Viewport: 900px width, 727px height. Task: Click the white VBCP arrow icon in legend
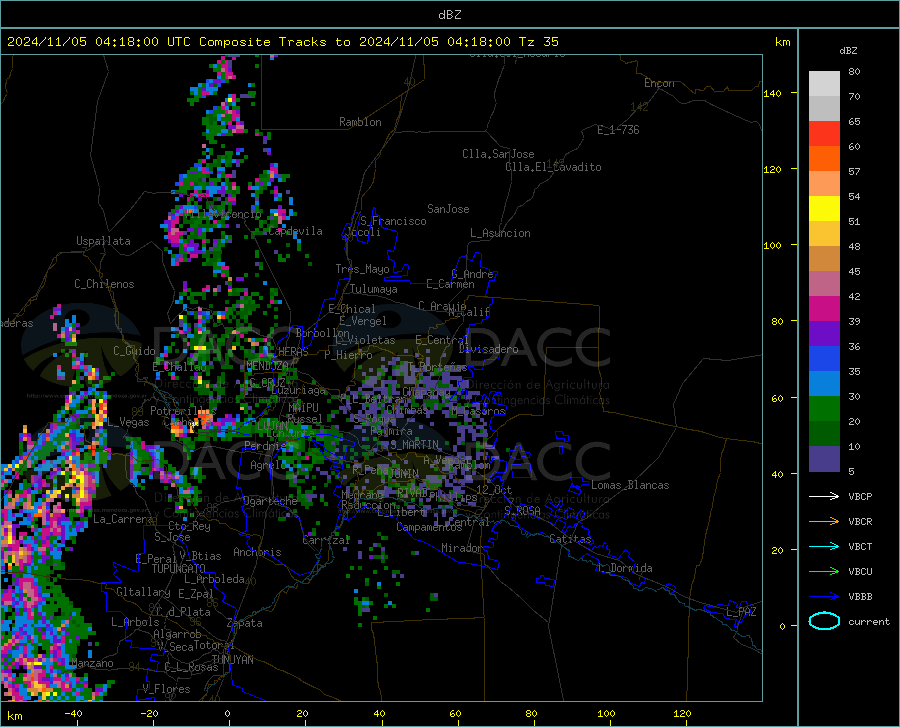point(824,496)
